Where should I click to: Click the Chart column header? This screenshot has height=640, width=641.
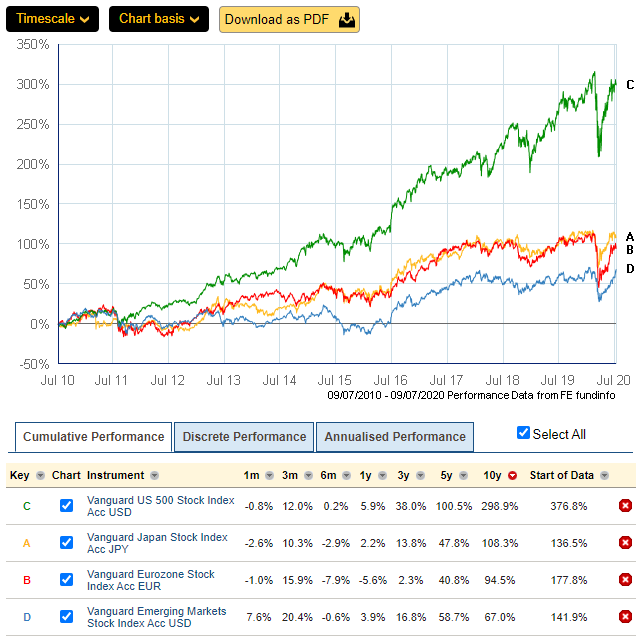pos(66,475)
